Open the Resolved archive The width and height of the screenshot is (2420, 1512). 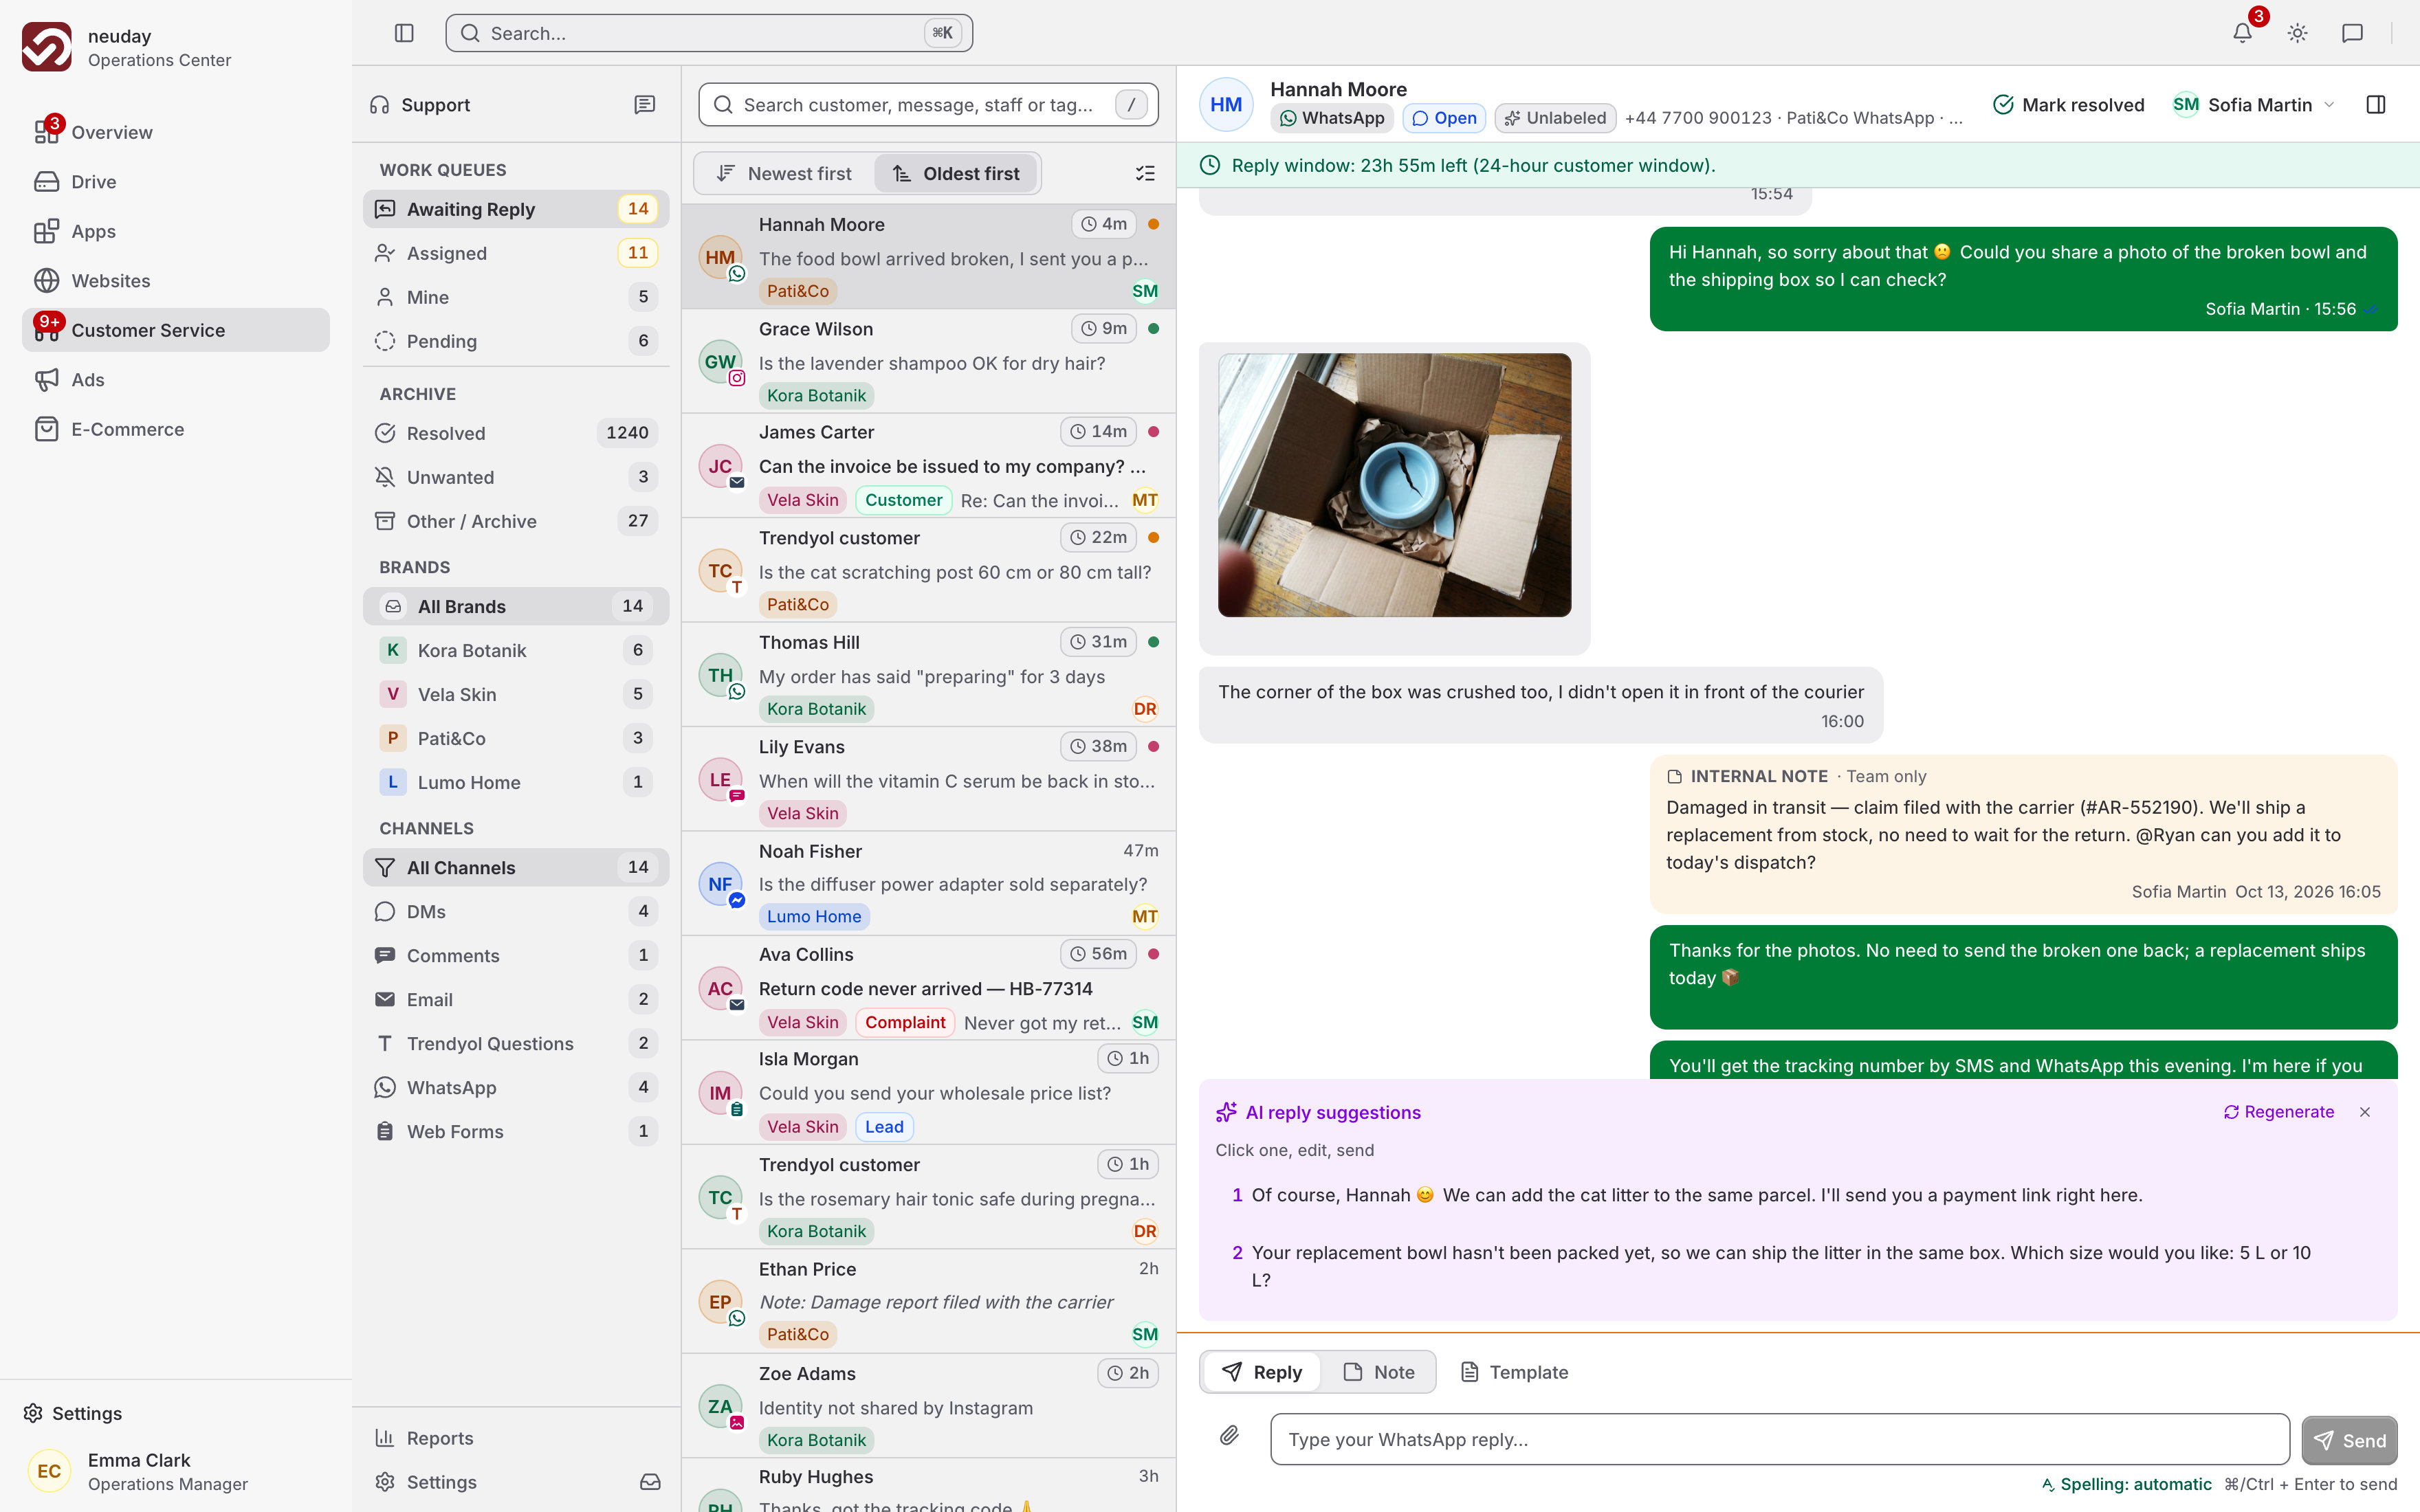click(x=516, y=433)
